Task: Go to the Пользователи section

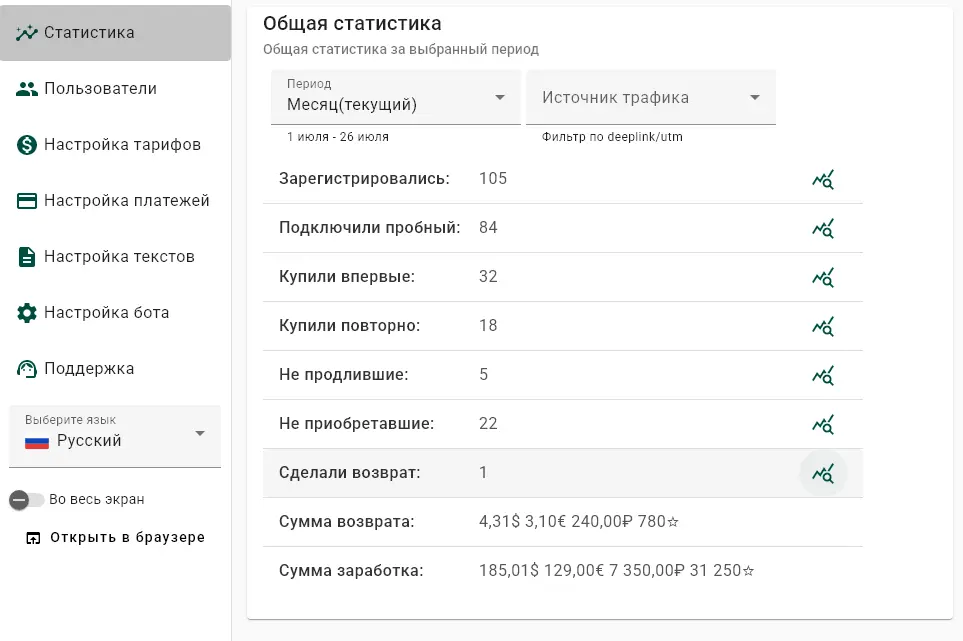Action: (x=115, y=89)
